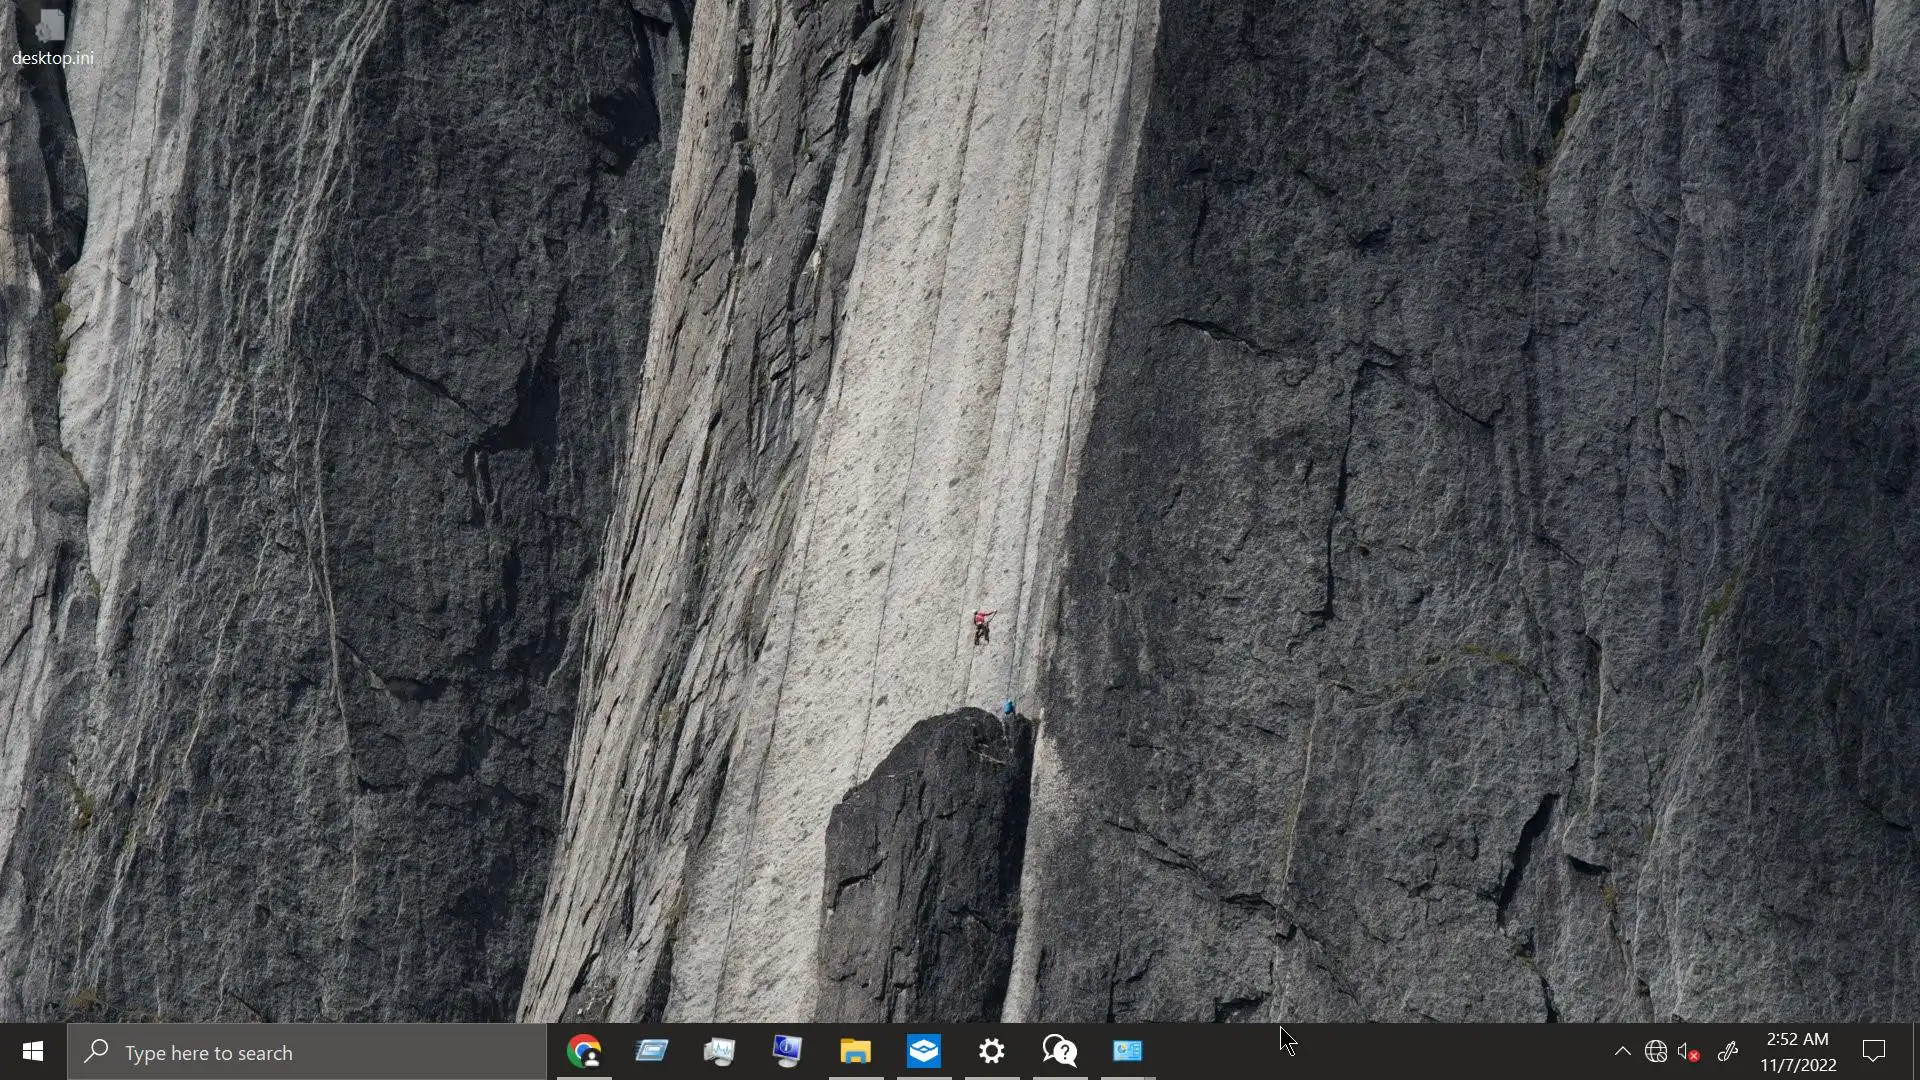Open the clock and date calendar flyout
The image size is (1920, 1080).
[x=1798, y=1052]
